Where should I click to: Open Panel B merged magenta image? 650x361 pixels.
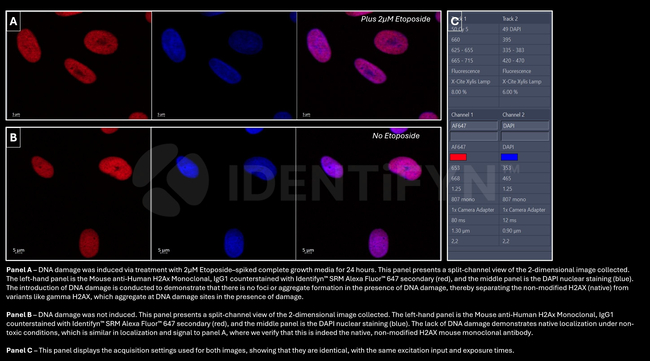369,194
